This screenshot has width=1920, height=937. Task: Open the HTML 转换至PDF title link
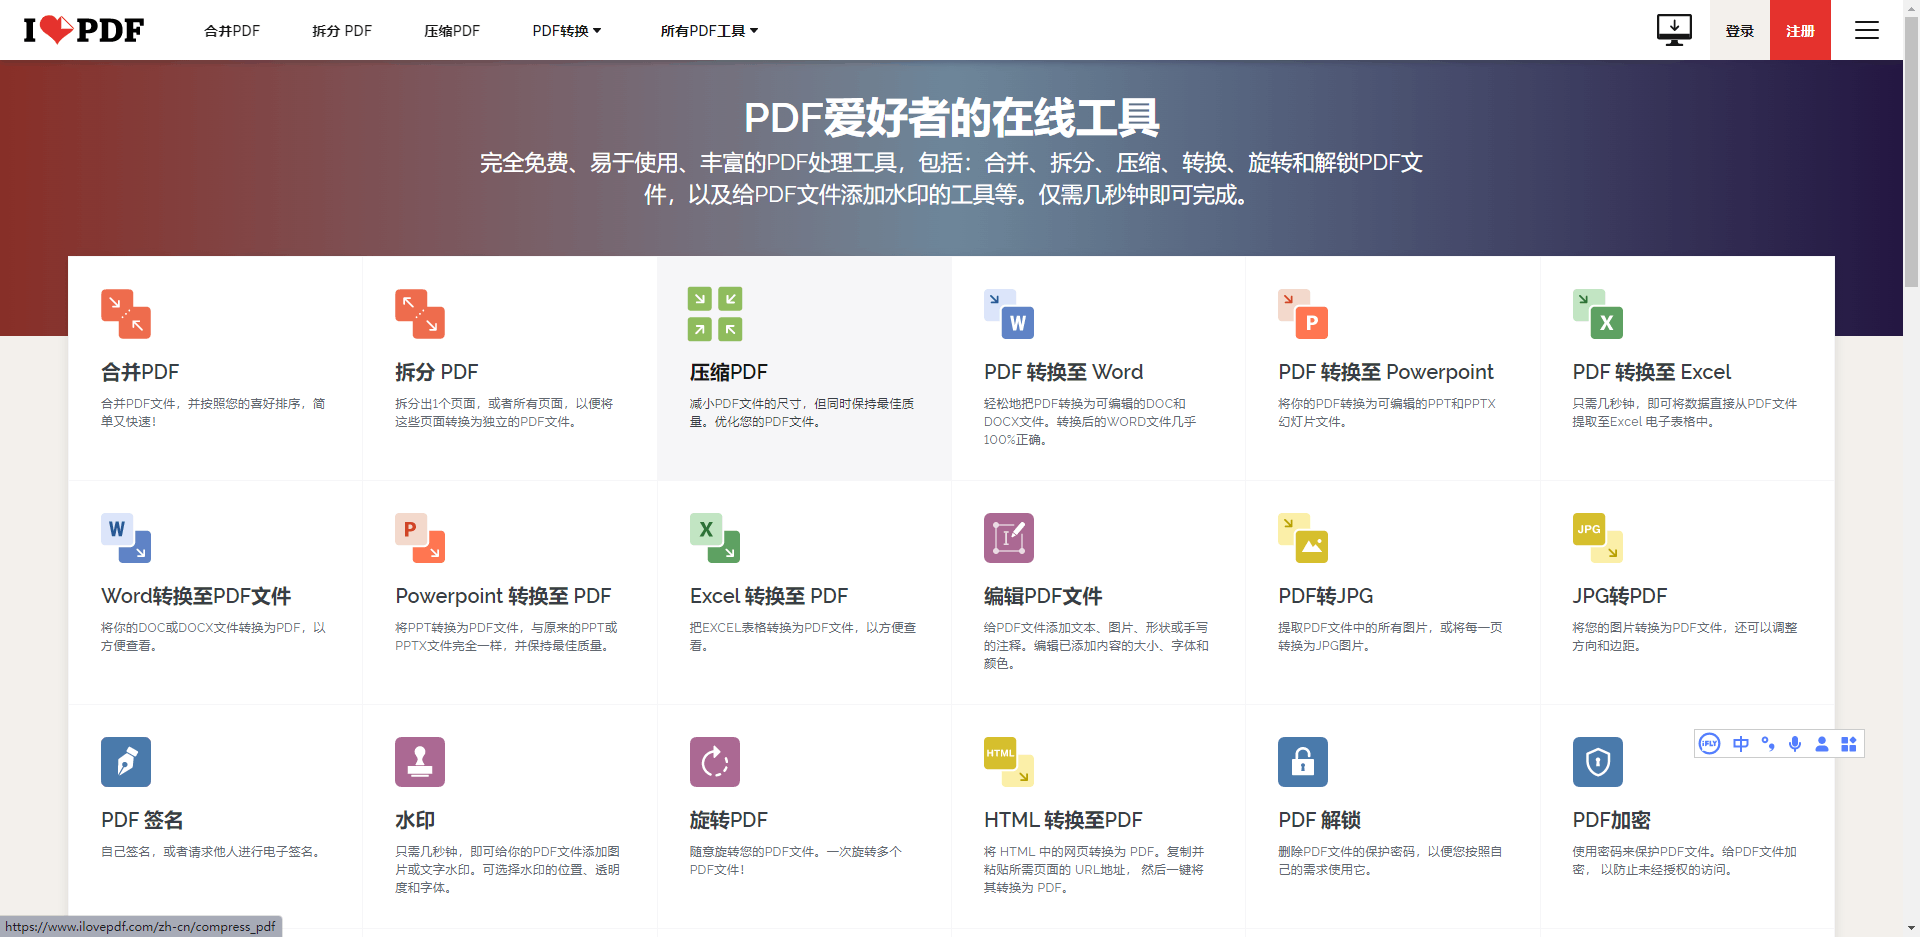[x=1063, y=820]
